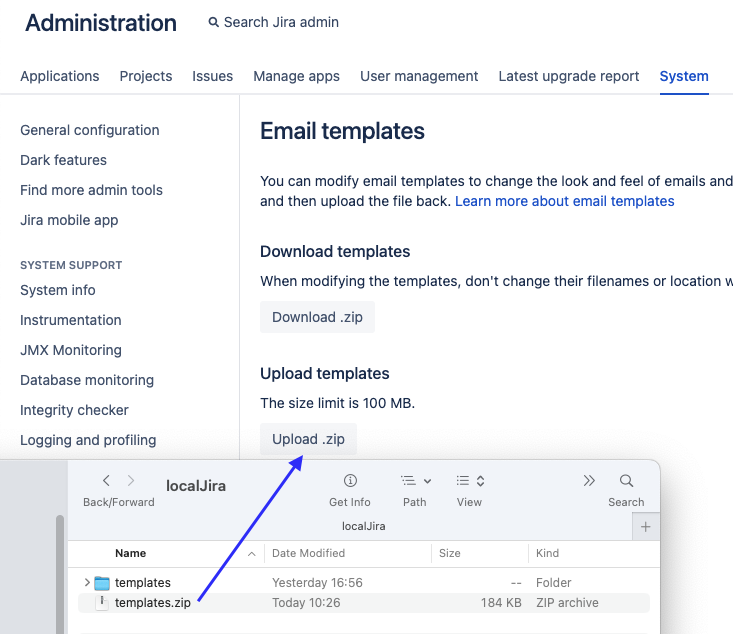Click 'Yesterday 16:56' date cell

click(x=317, y=583)
